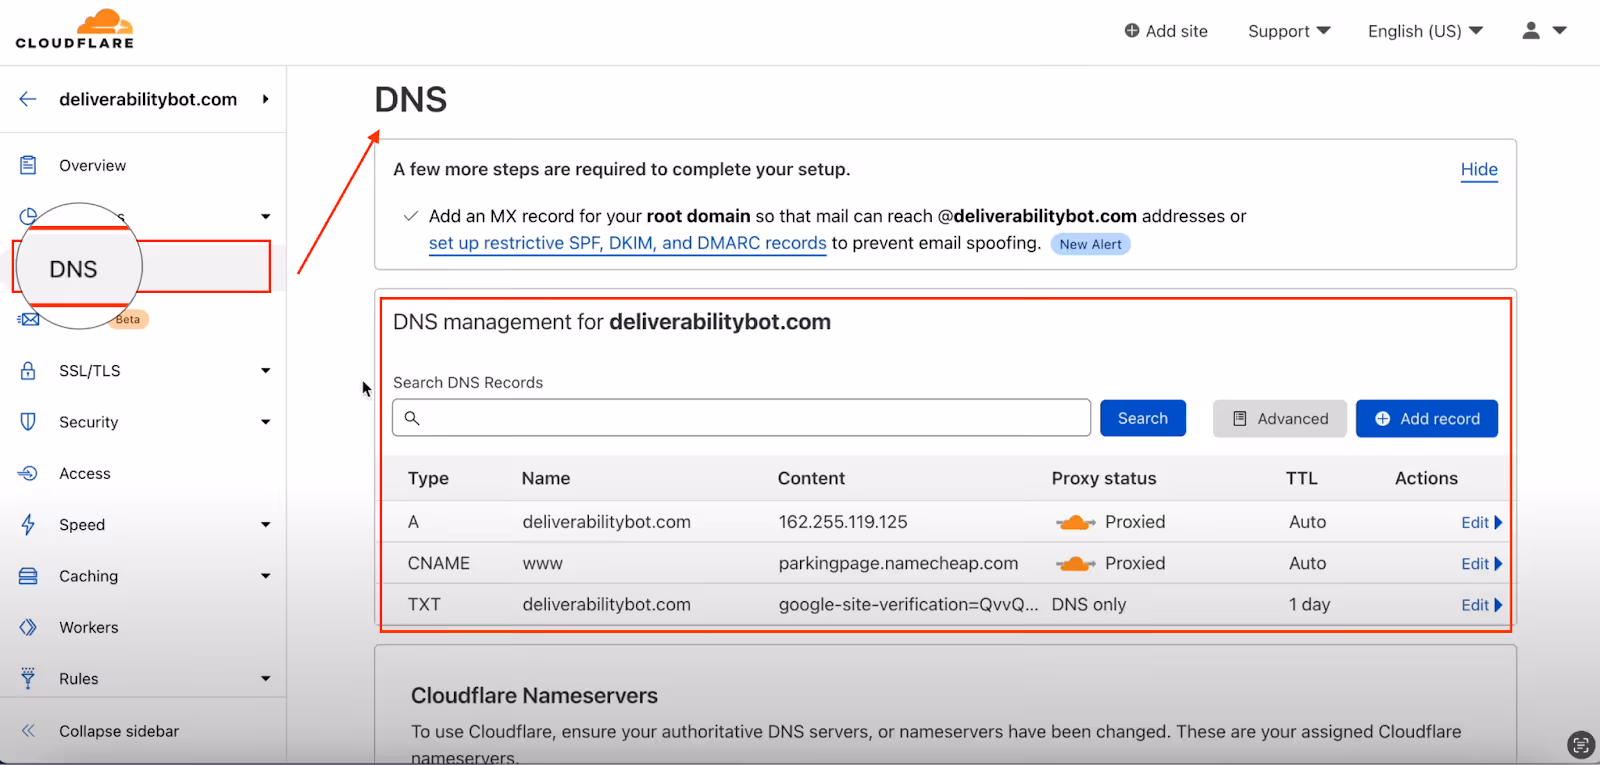
Task: Click the Search DNS Records input field
Action: 741,418
